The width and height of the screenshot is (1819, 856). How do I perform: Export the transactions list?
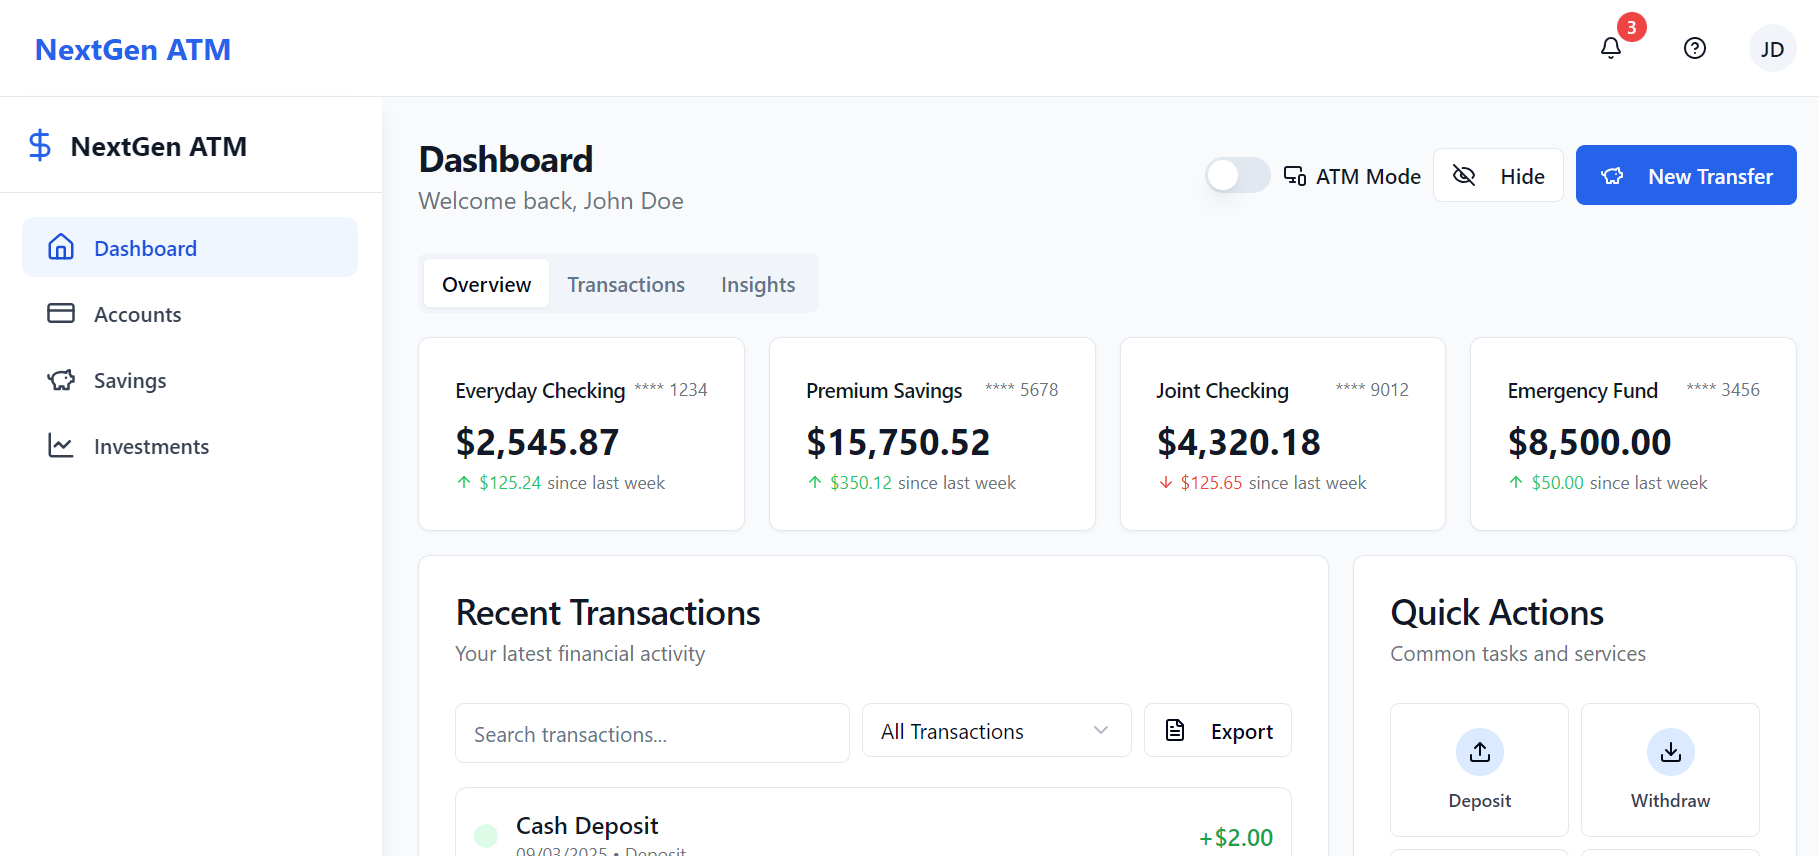click(1218, 730)
